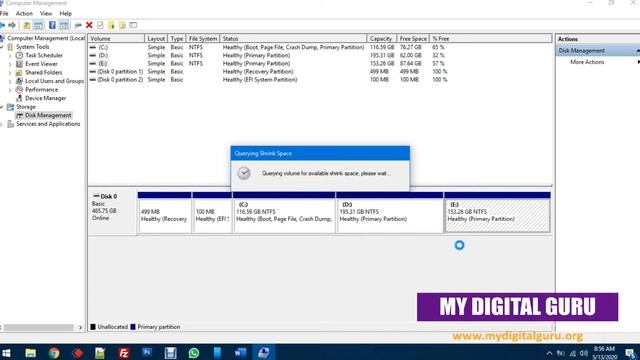Select Device Manager in the tree

tap(45, 98)
